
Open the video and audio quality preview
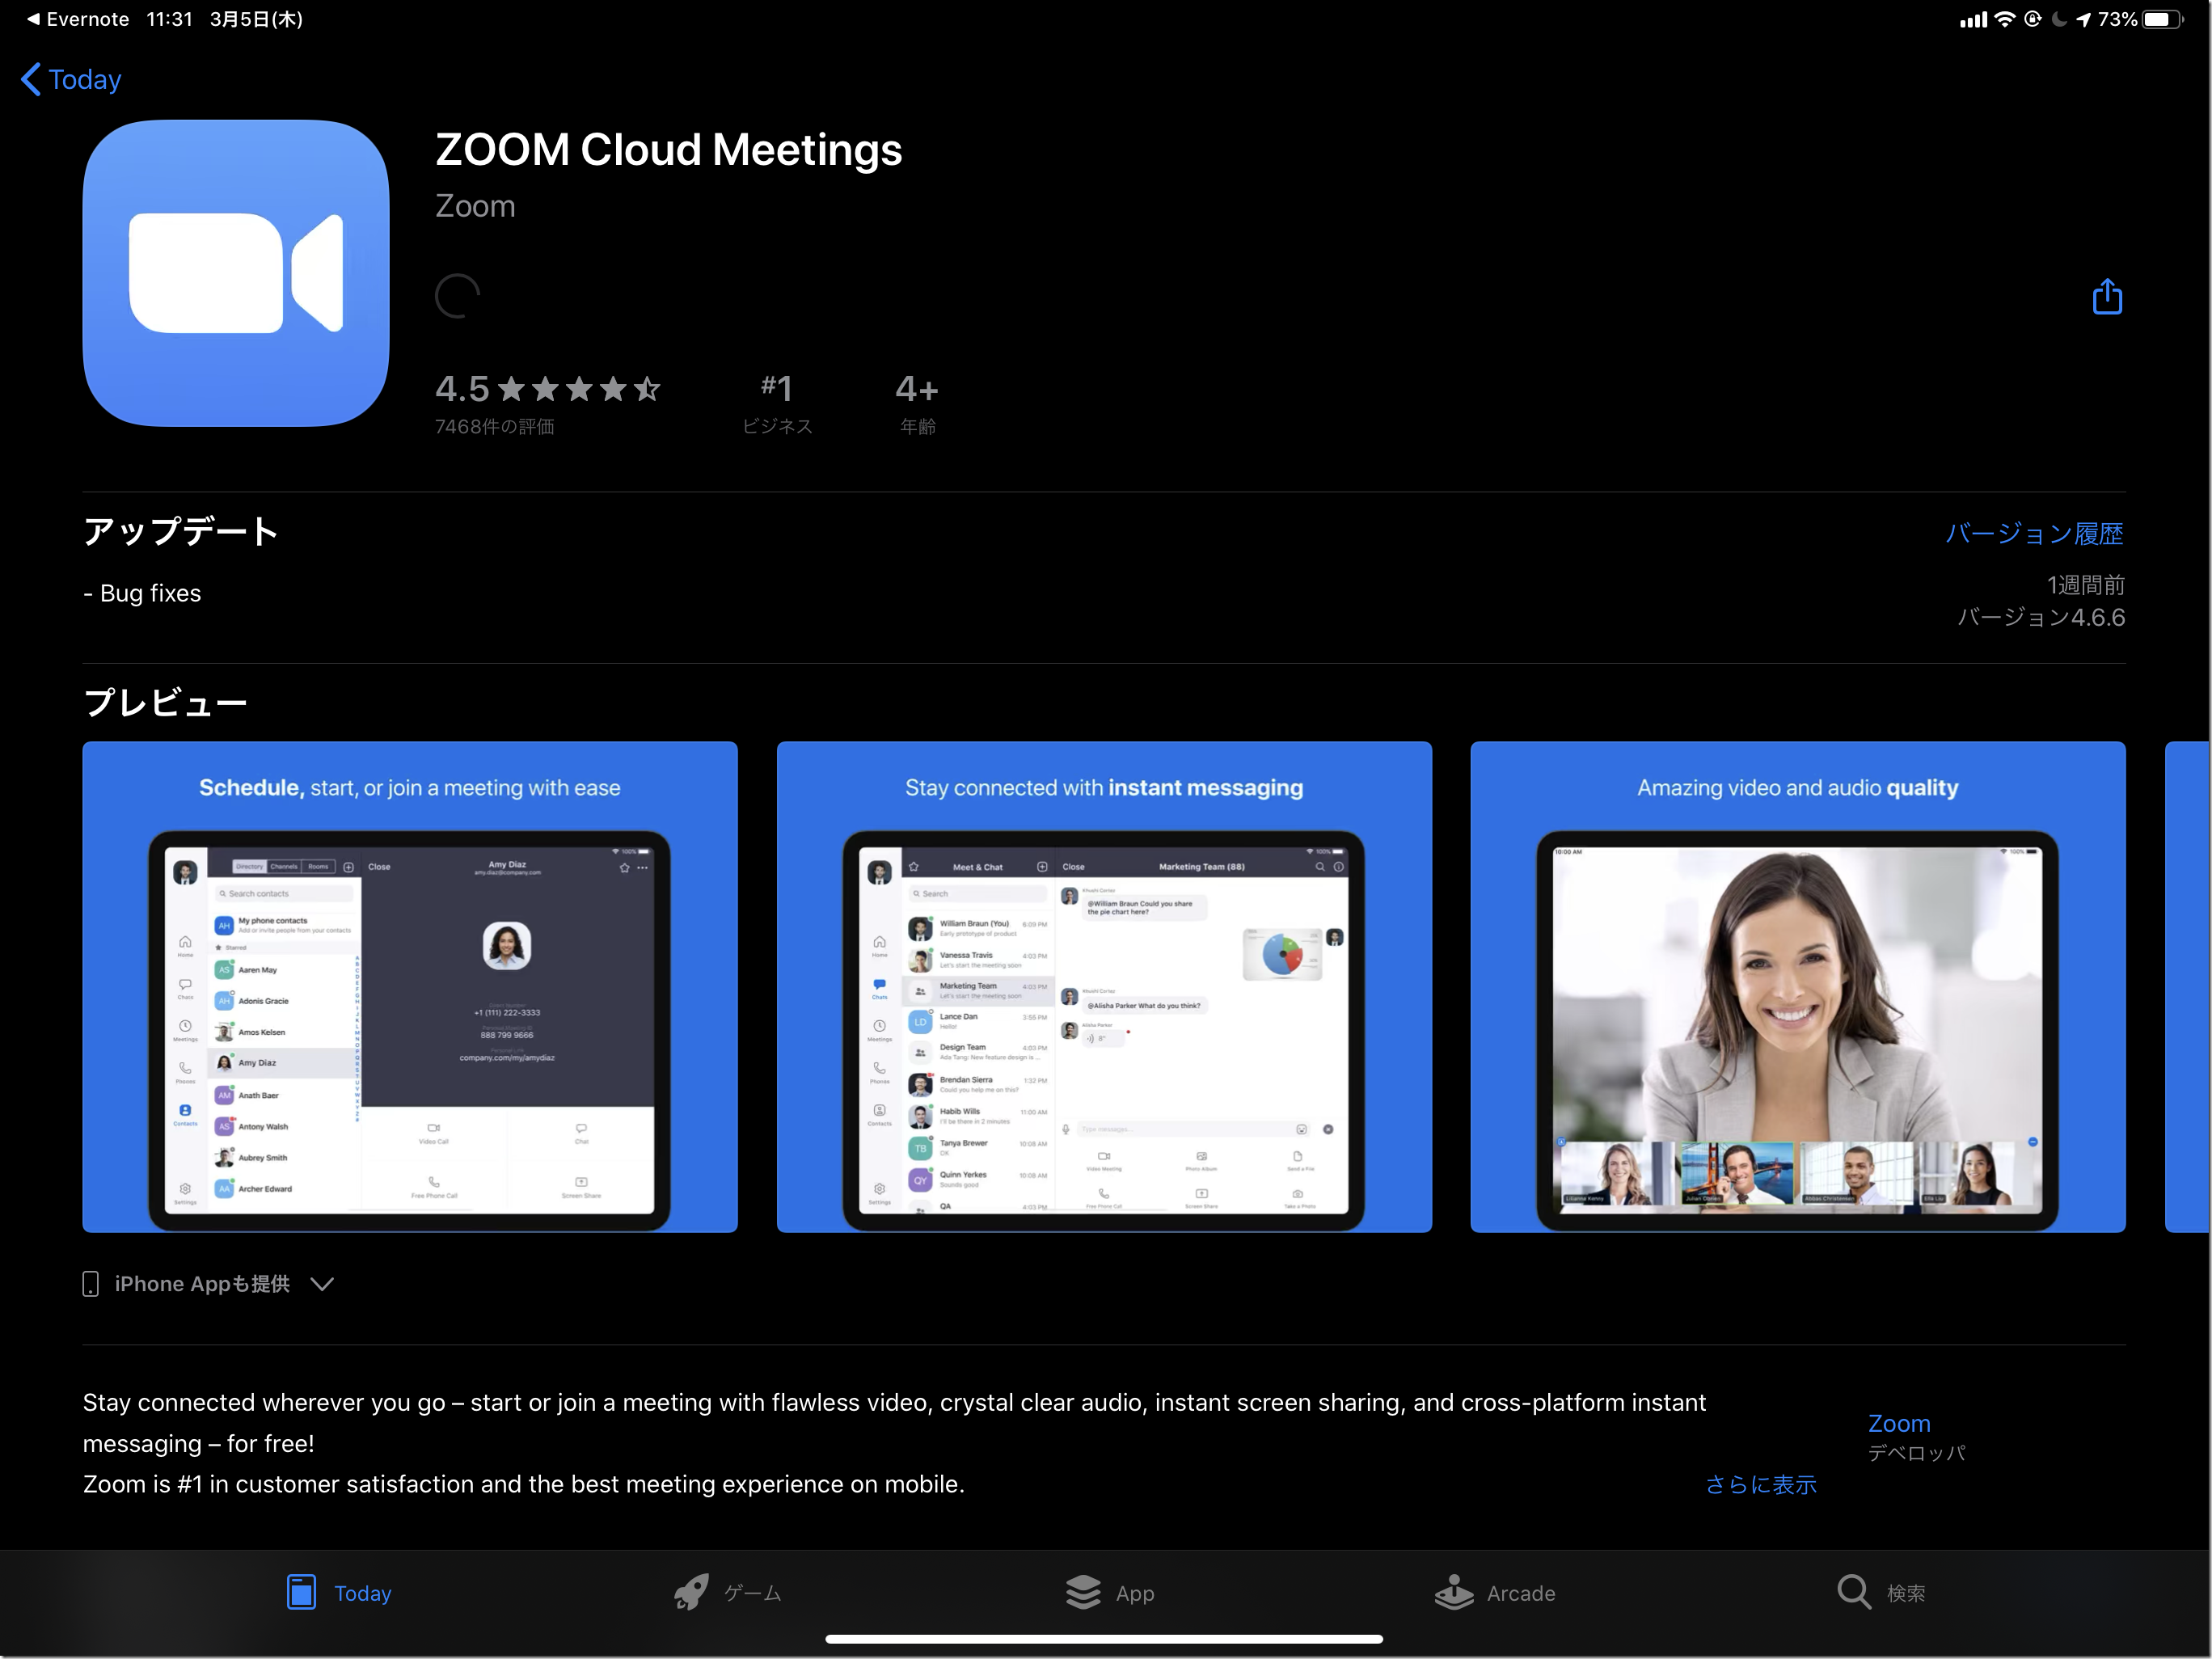point(1798,987)
